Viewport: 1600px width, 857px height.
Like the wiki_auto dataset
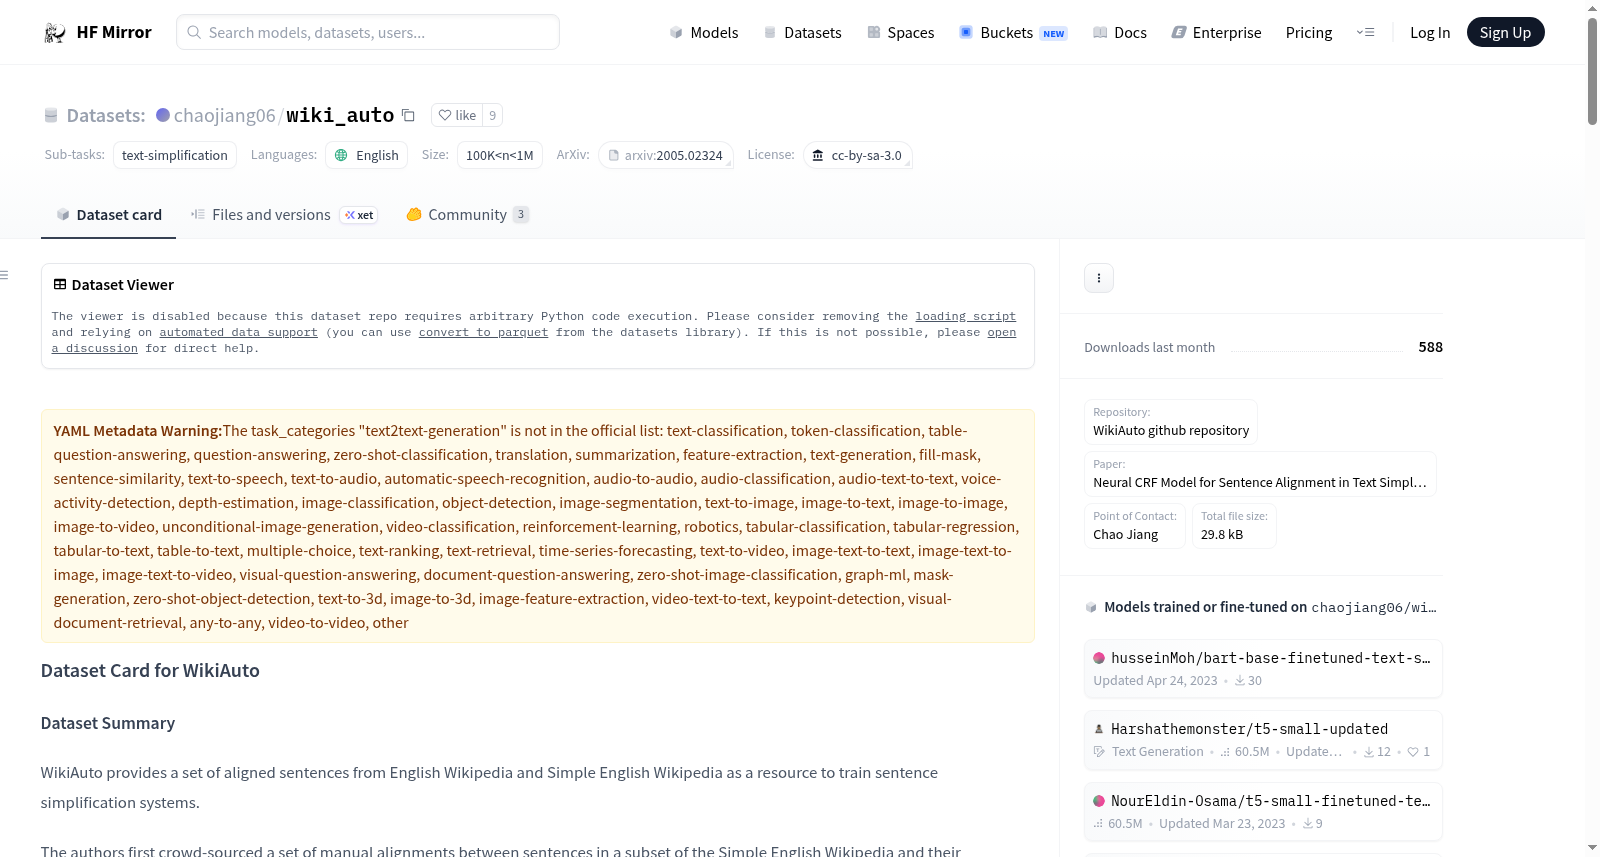[x=457, y=115]
